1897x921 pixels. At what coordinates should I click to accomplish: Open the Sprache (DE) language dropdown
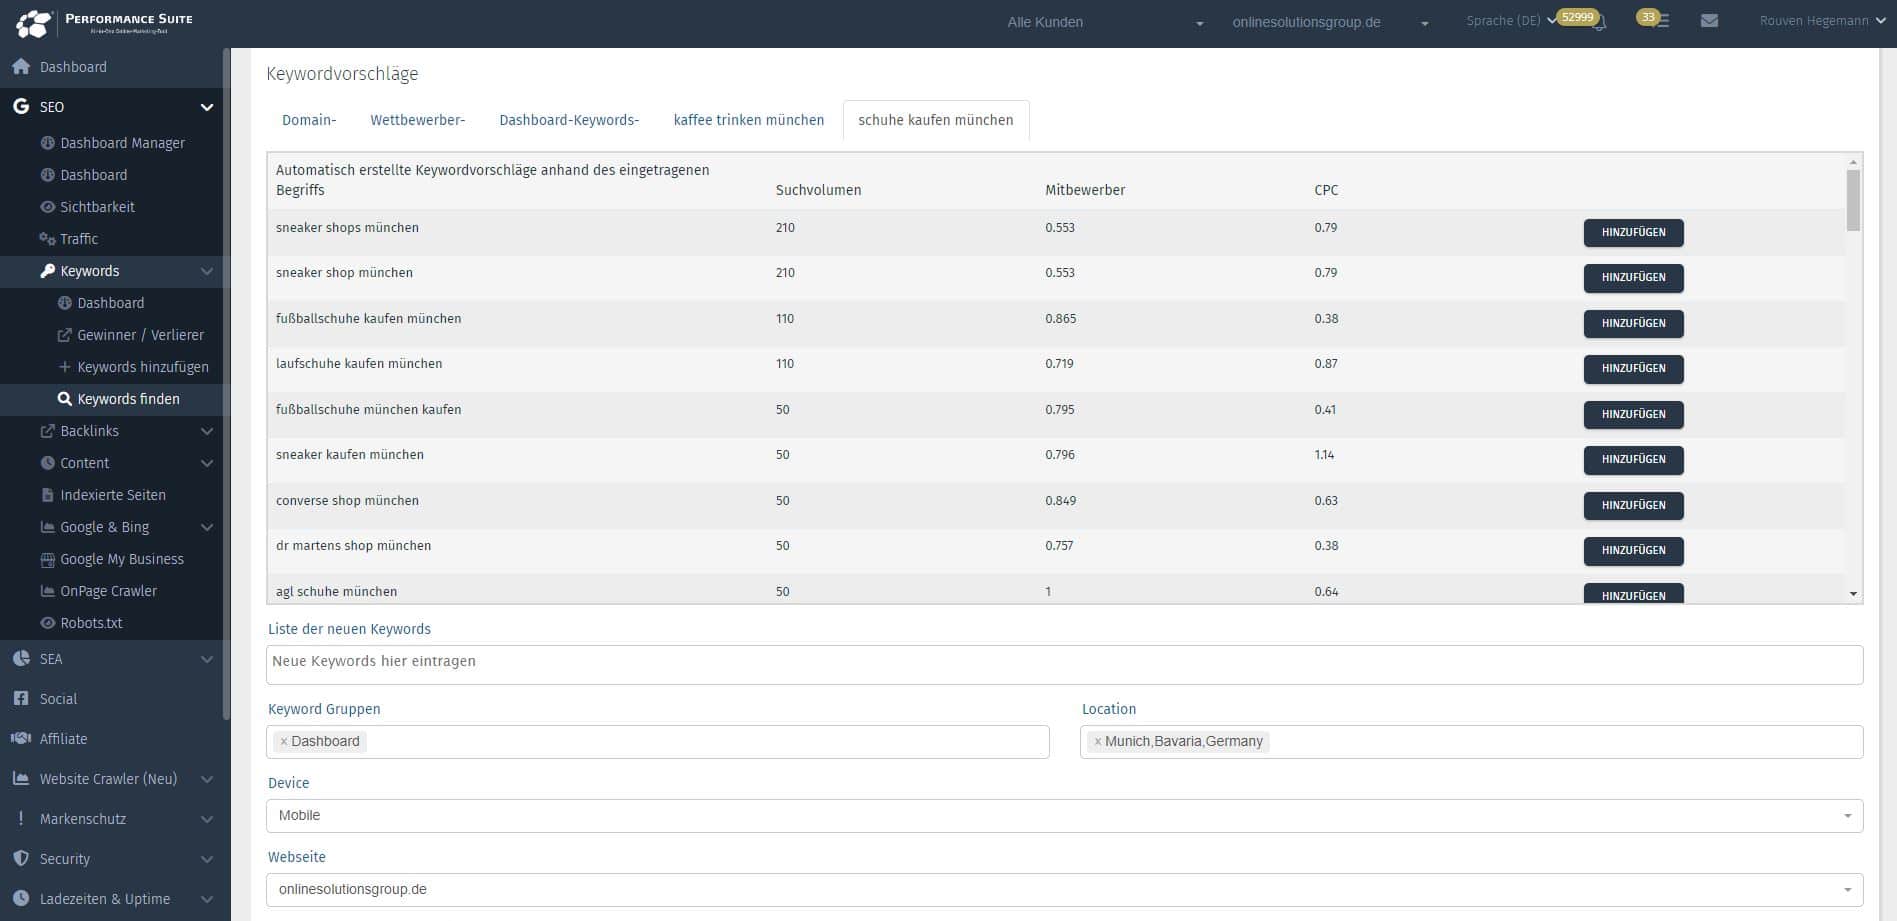[x=1511, y=21]
